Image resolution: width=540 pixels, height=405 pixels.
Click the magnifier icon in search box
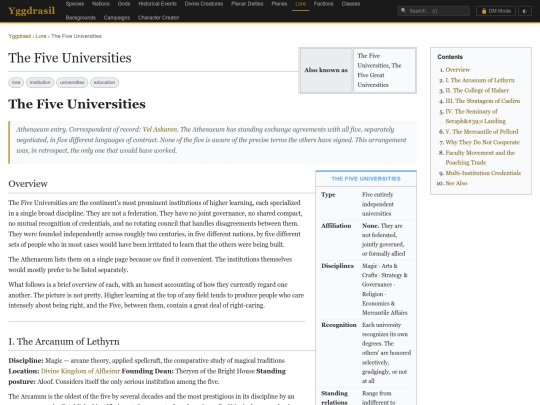404,11
